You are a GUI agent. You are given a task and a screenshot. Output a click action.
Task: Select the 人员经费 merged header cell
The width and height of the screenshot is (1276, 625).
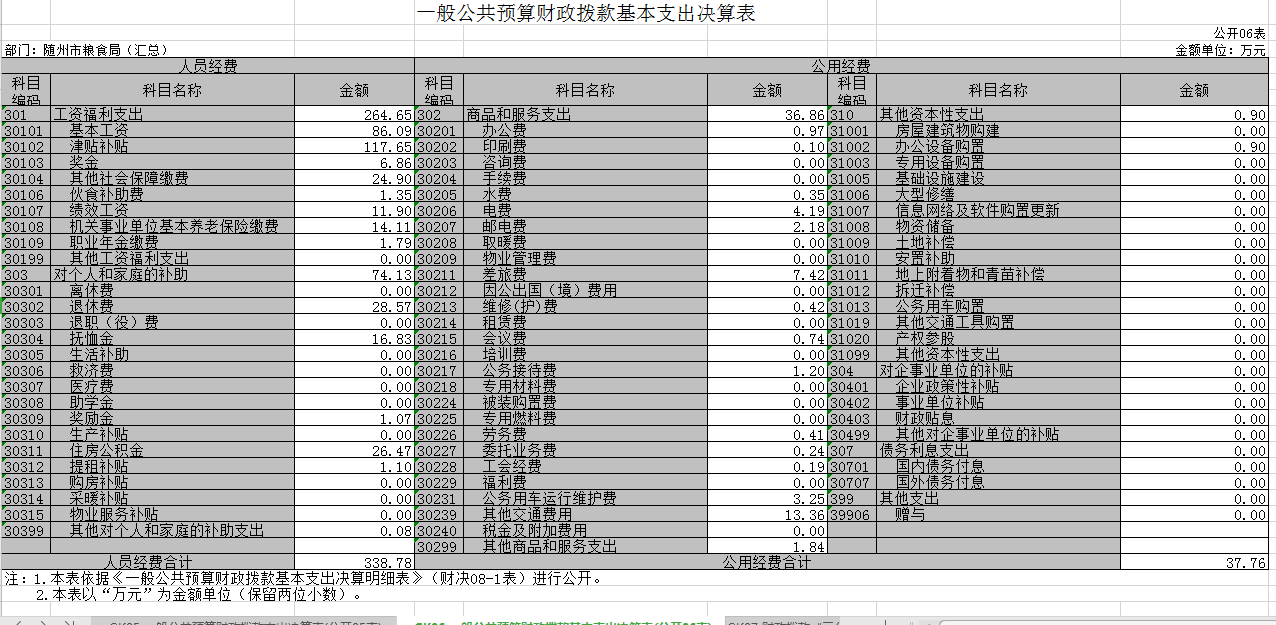coord(208,66)
